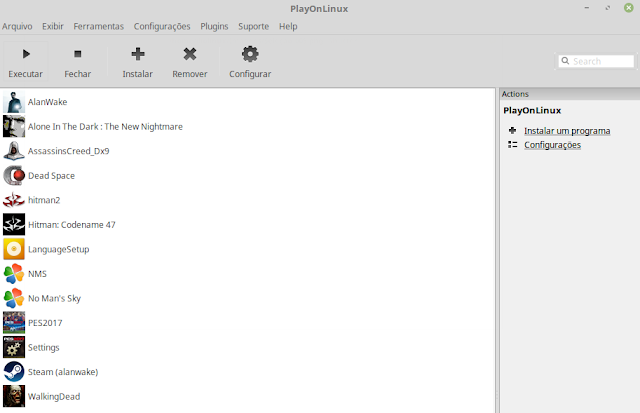The height and width of the screenshot is (413, 640).
Task: Select the 'Steam (alanwake)' entry text
Action: (x=63, y=372)
